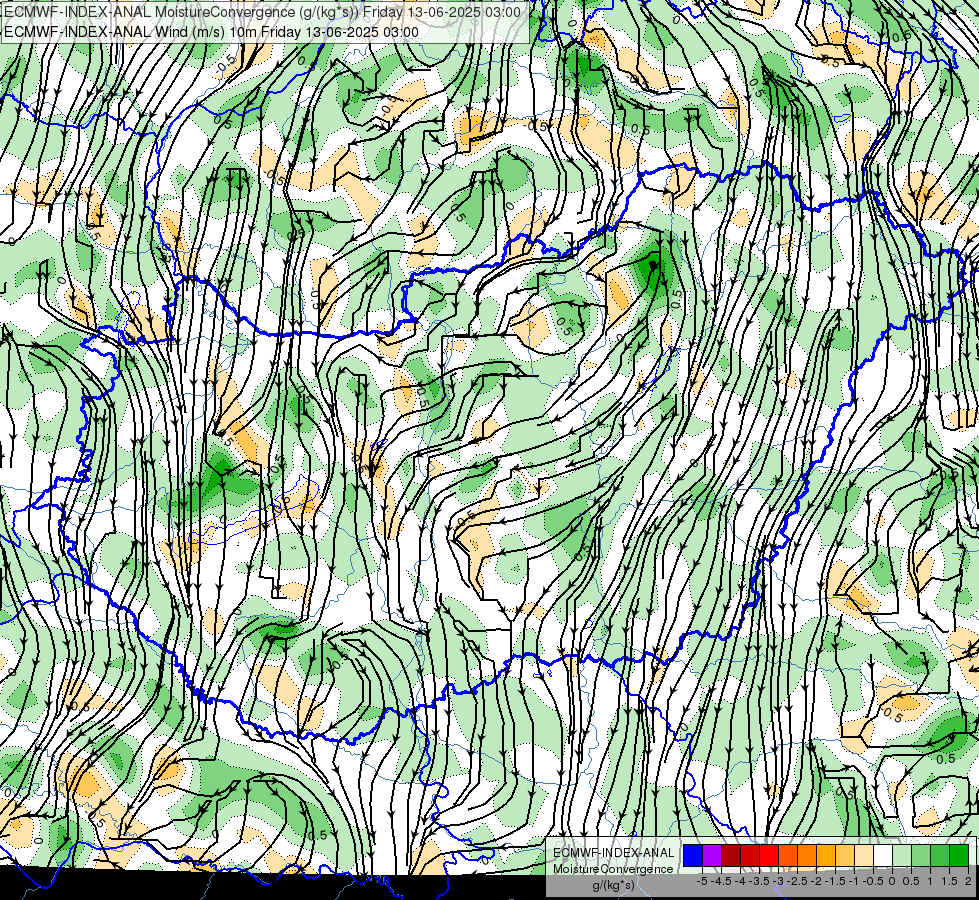979x900 pixels.
Task: Click the white legend swatch left of 0
Action: [883, 855]
